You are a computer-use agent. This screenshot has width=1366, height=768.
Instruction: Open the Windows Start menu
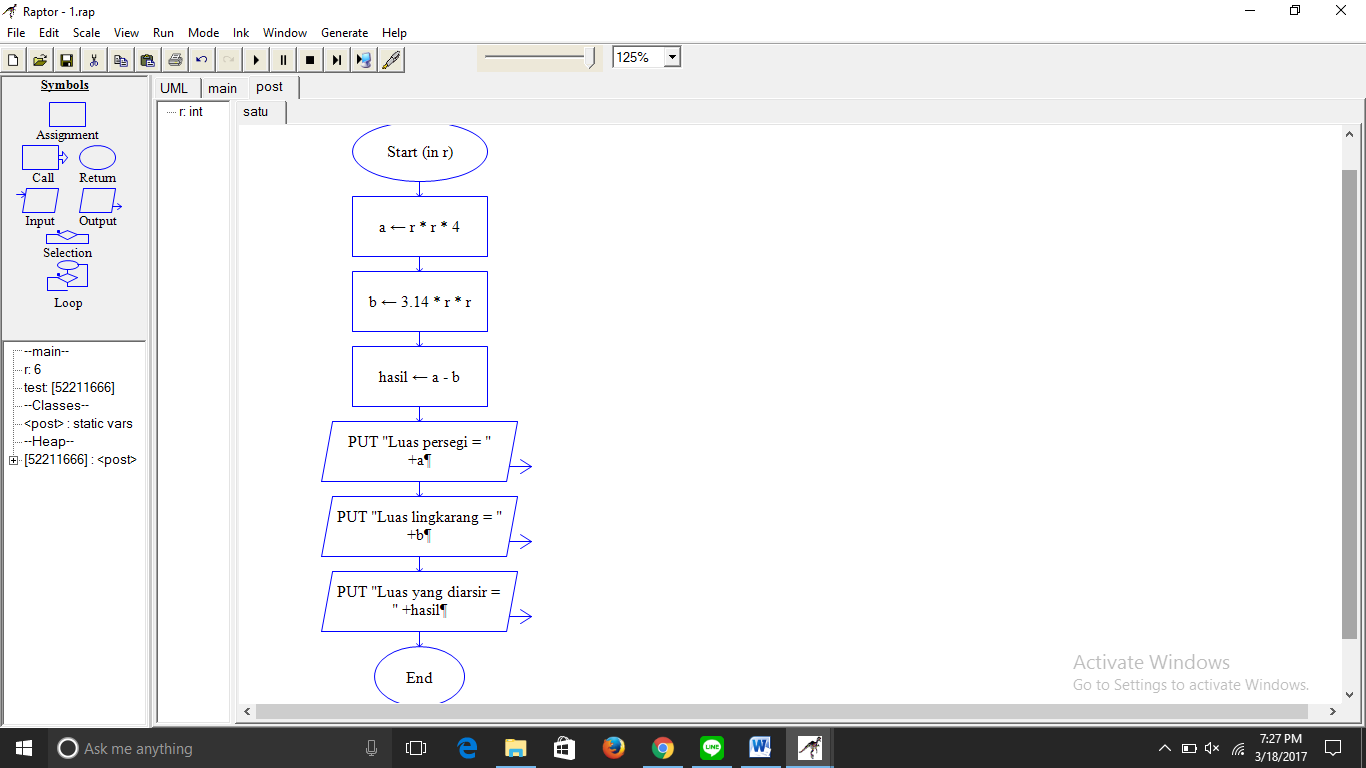click(x=24, y=748)
